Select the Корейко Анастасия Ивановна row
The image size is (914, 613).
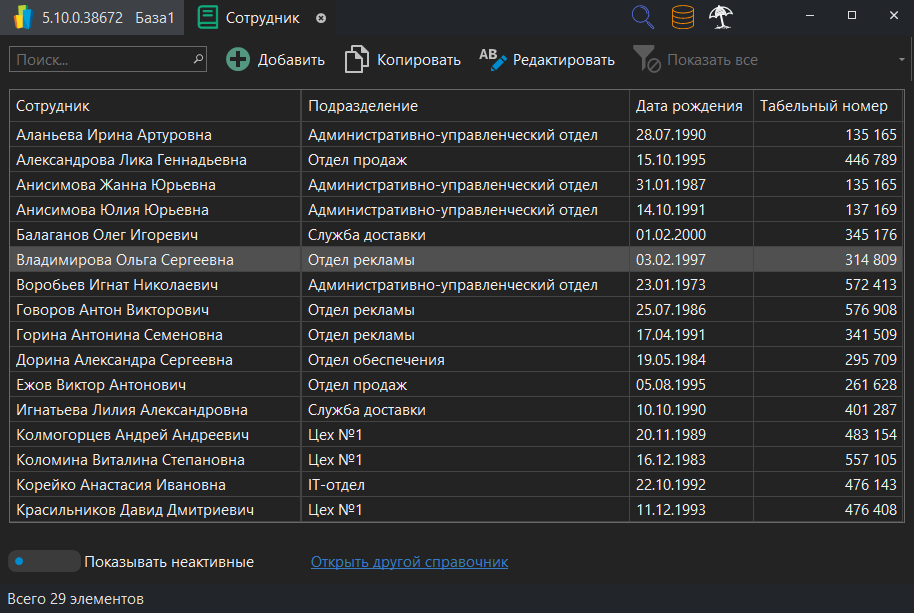pos(120,485)
